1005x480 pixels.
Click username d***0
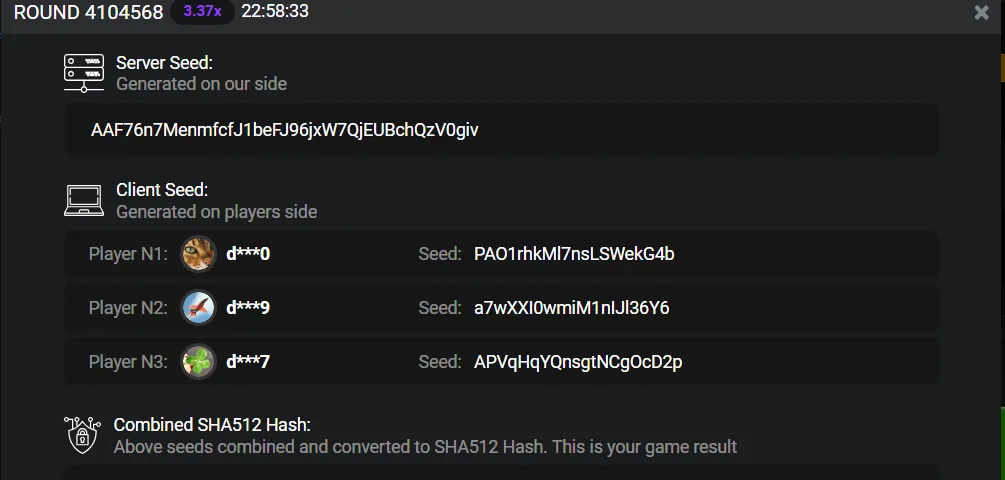248,254
